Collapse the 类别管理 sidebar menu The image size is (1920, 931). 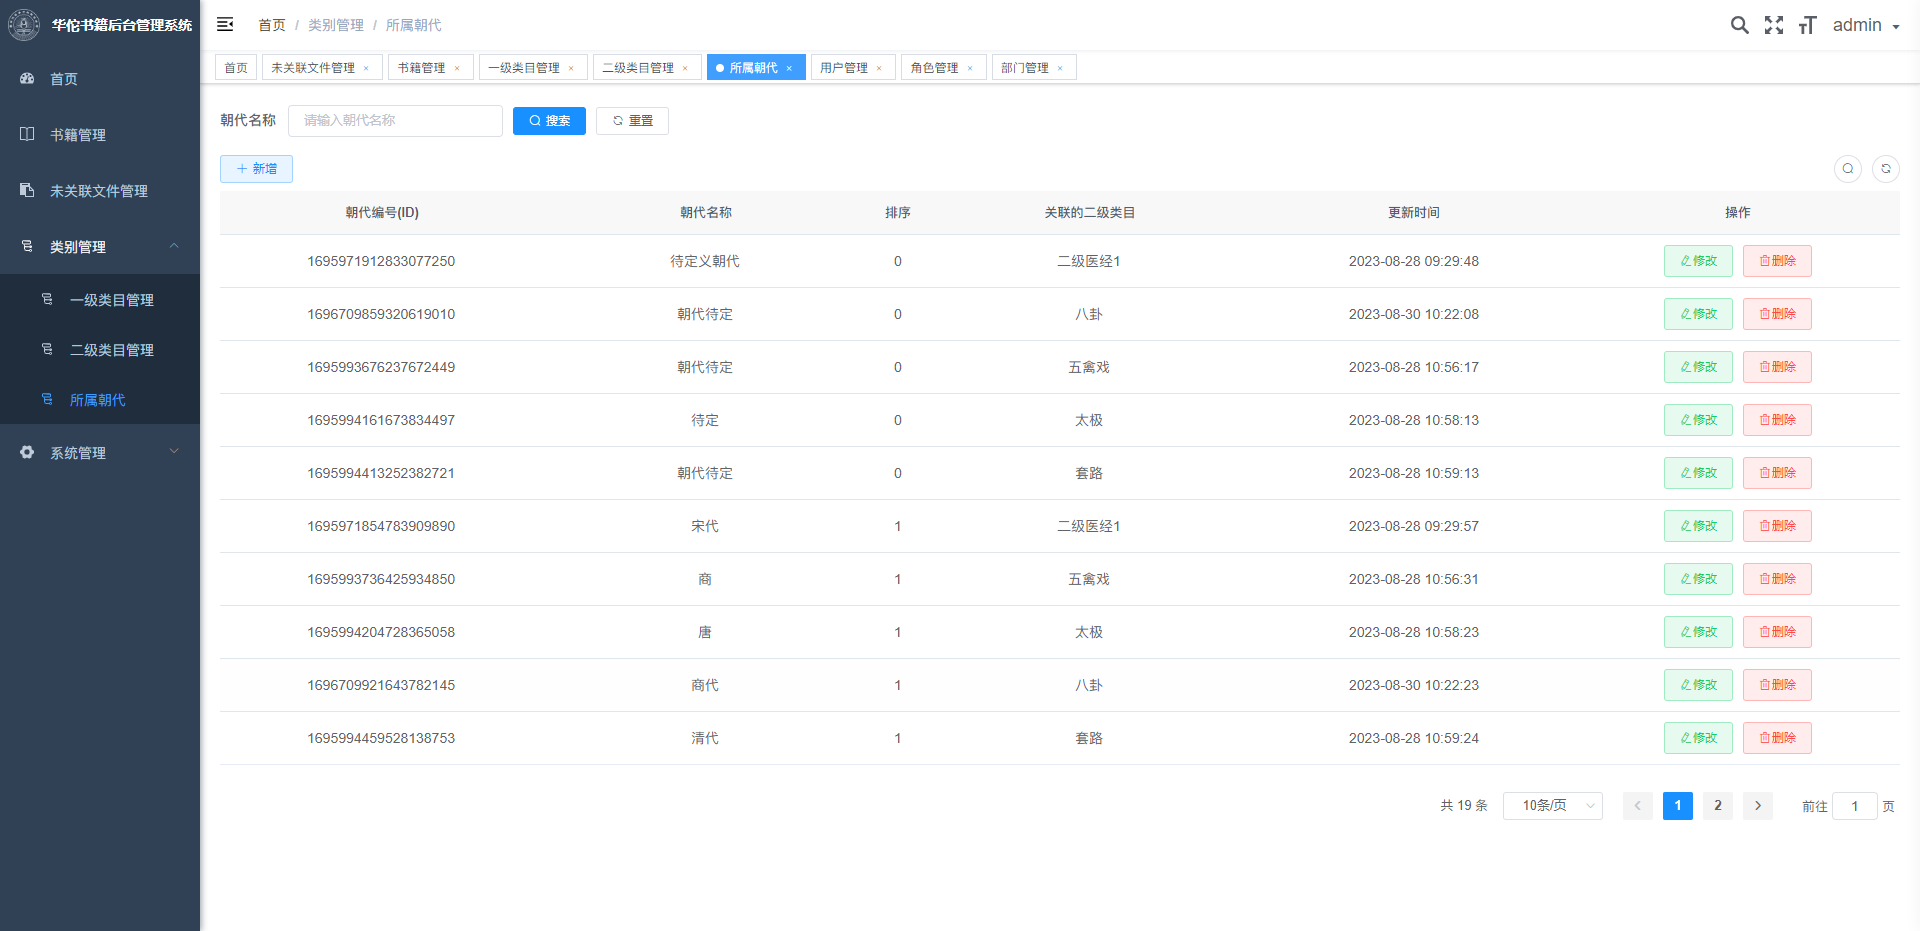[100, 246]
